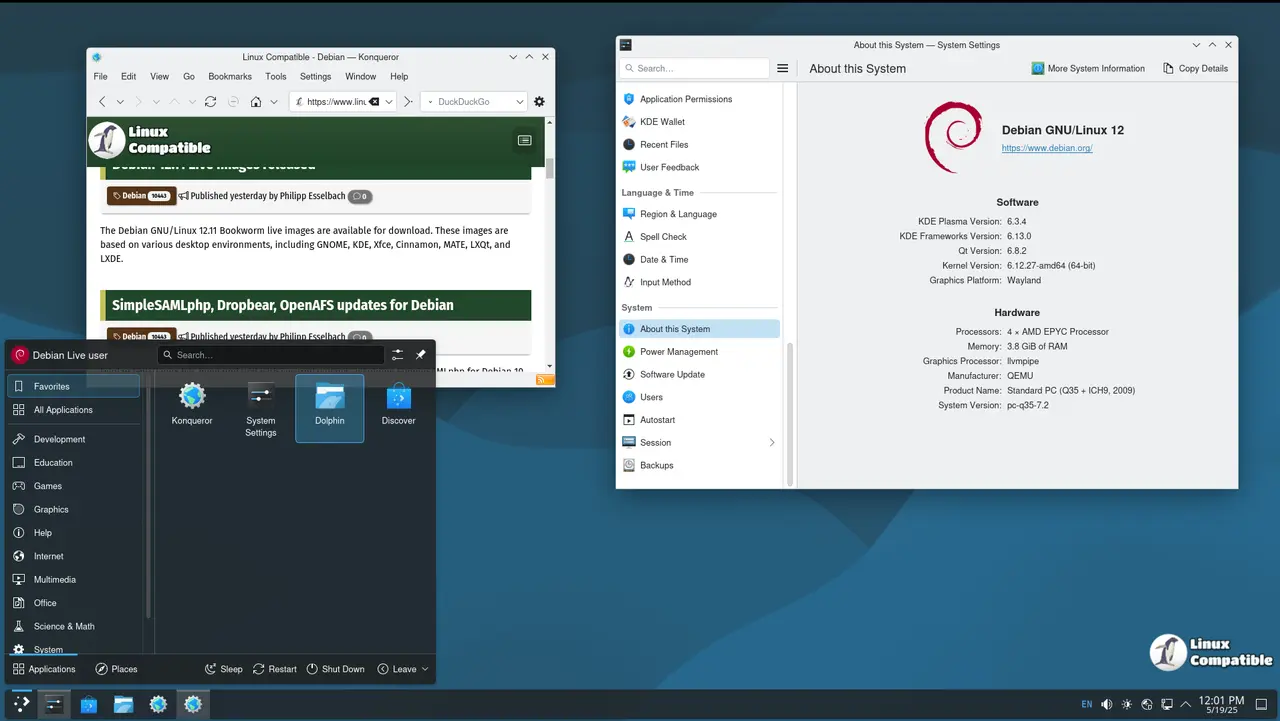Pin the application launcher open
Image resolution: width=1280 pixels, height=721 pixels.
point(420,354)
